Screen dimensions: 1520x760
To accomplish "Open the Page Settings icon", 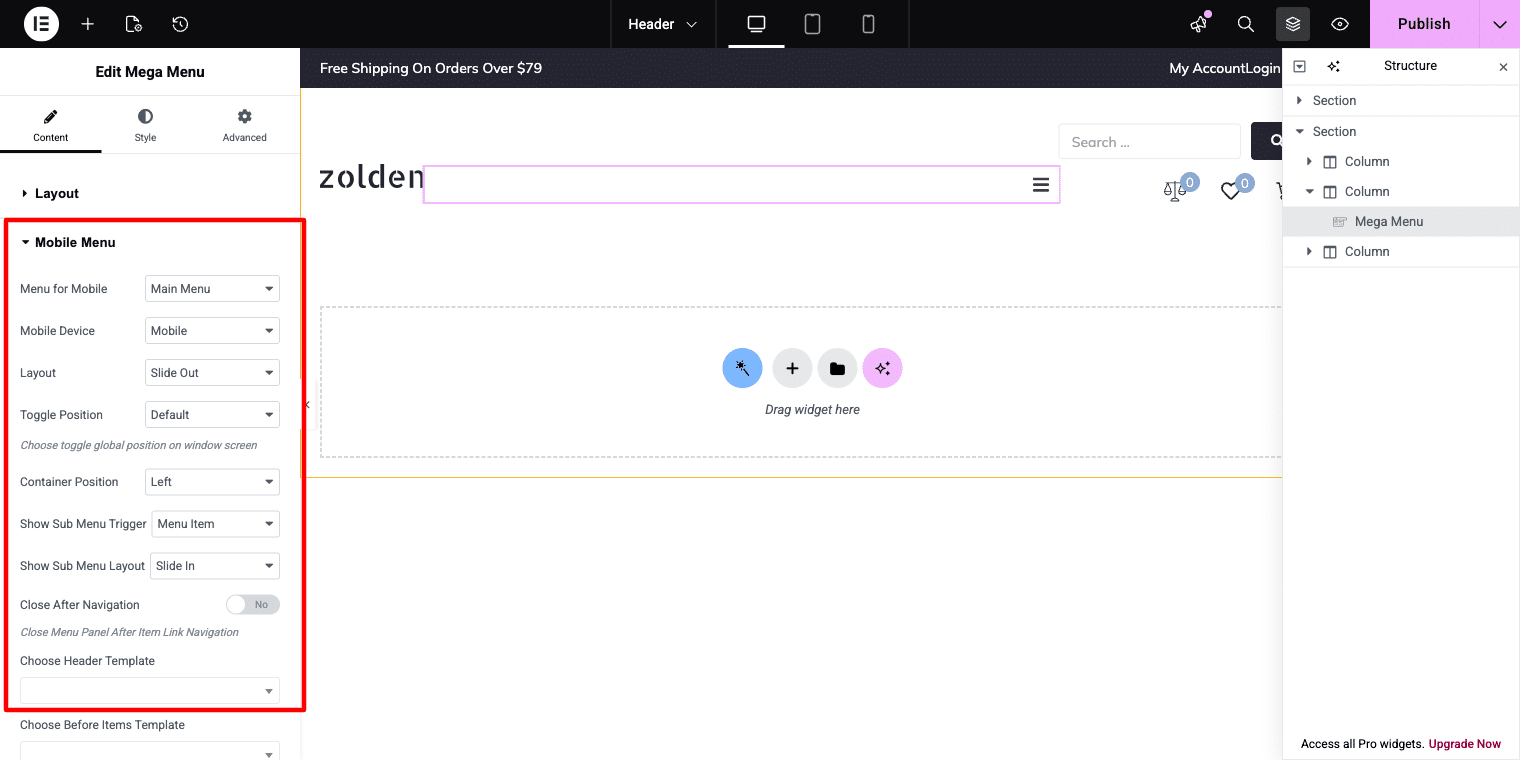I will coord(133,23).
